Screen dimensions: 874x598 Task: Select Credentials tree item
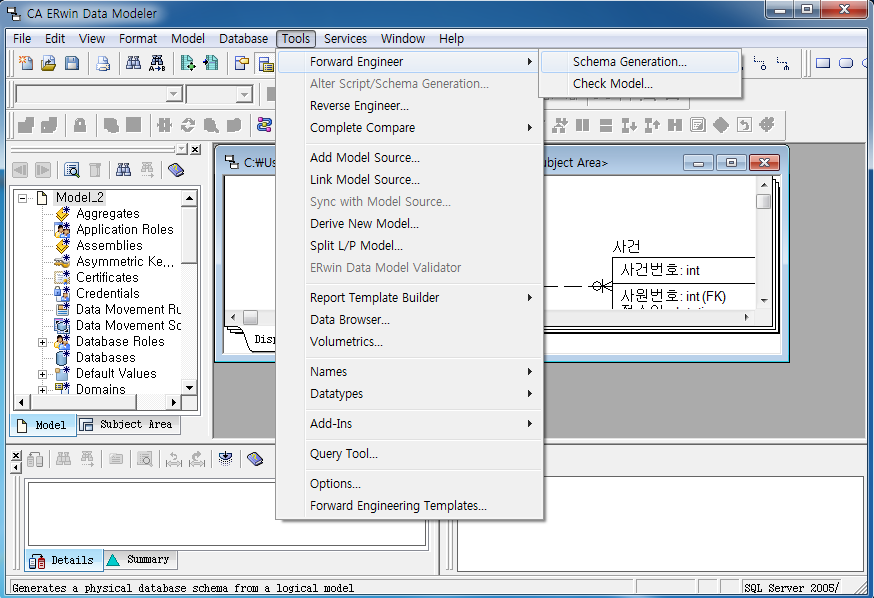(x=108, y=294)
